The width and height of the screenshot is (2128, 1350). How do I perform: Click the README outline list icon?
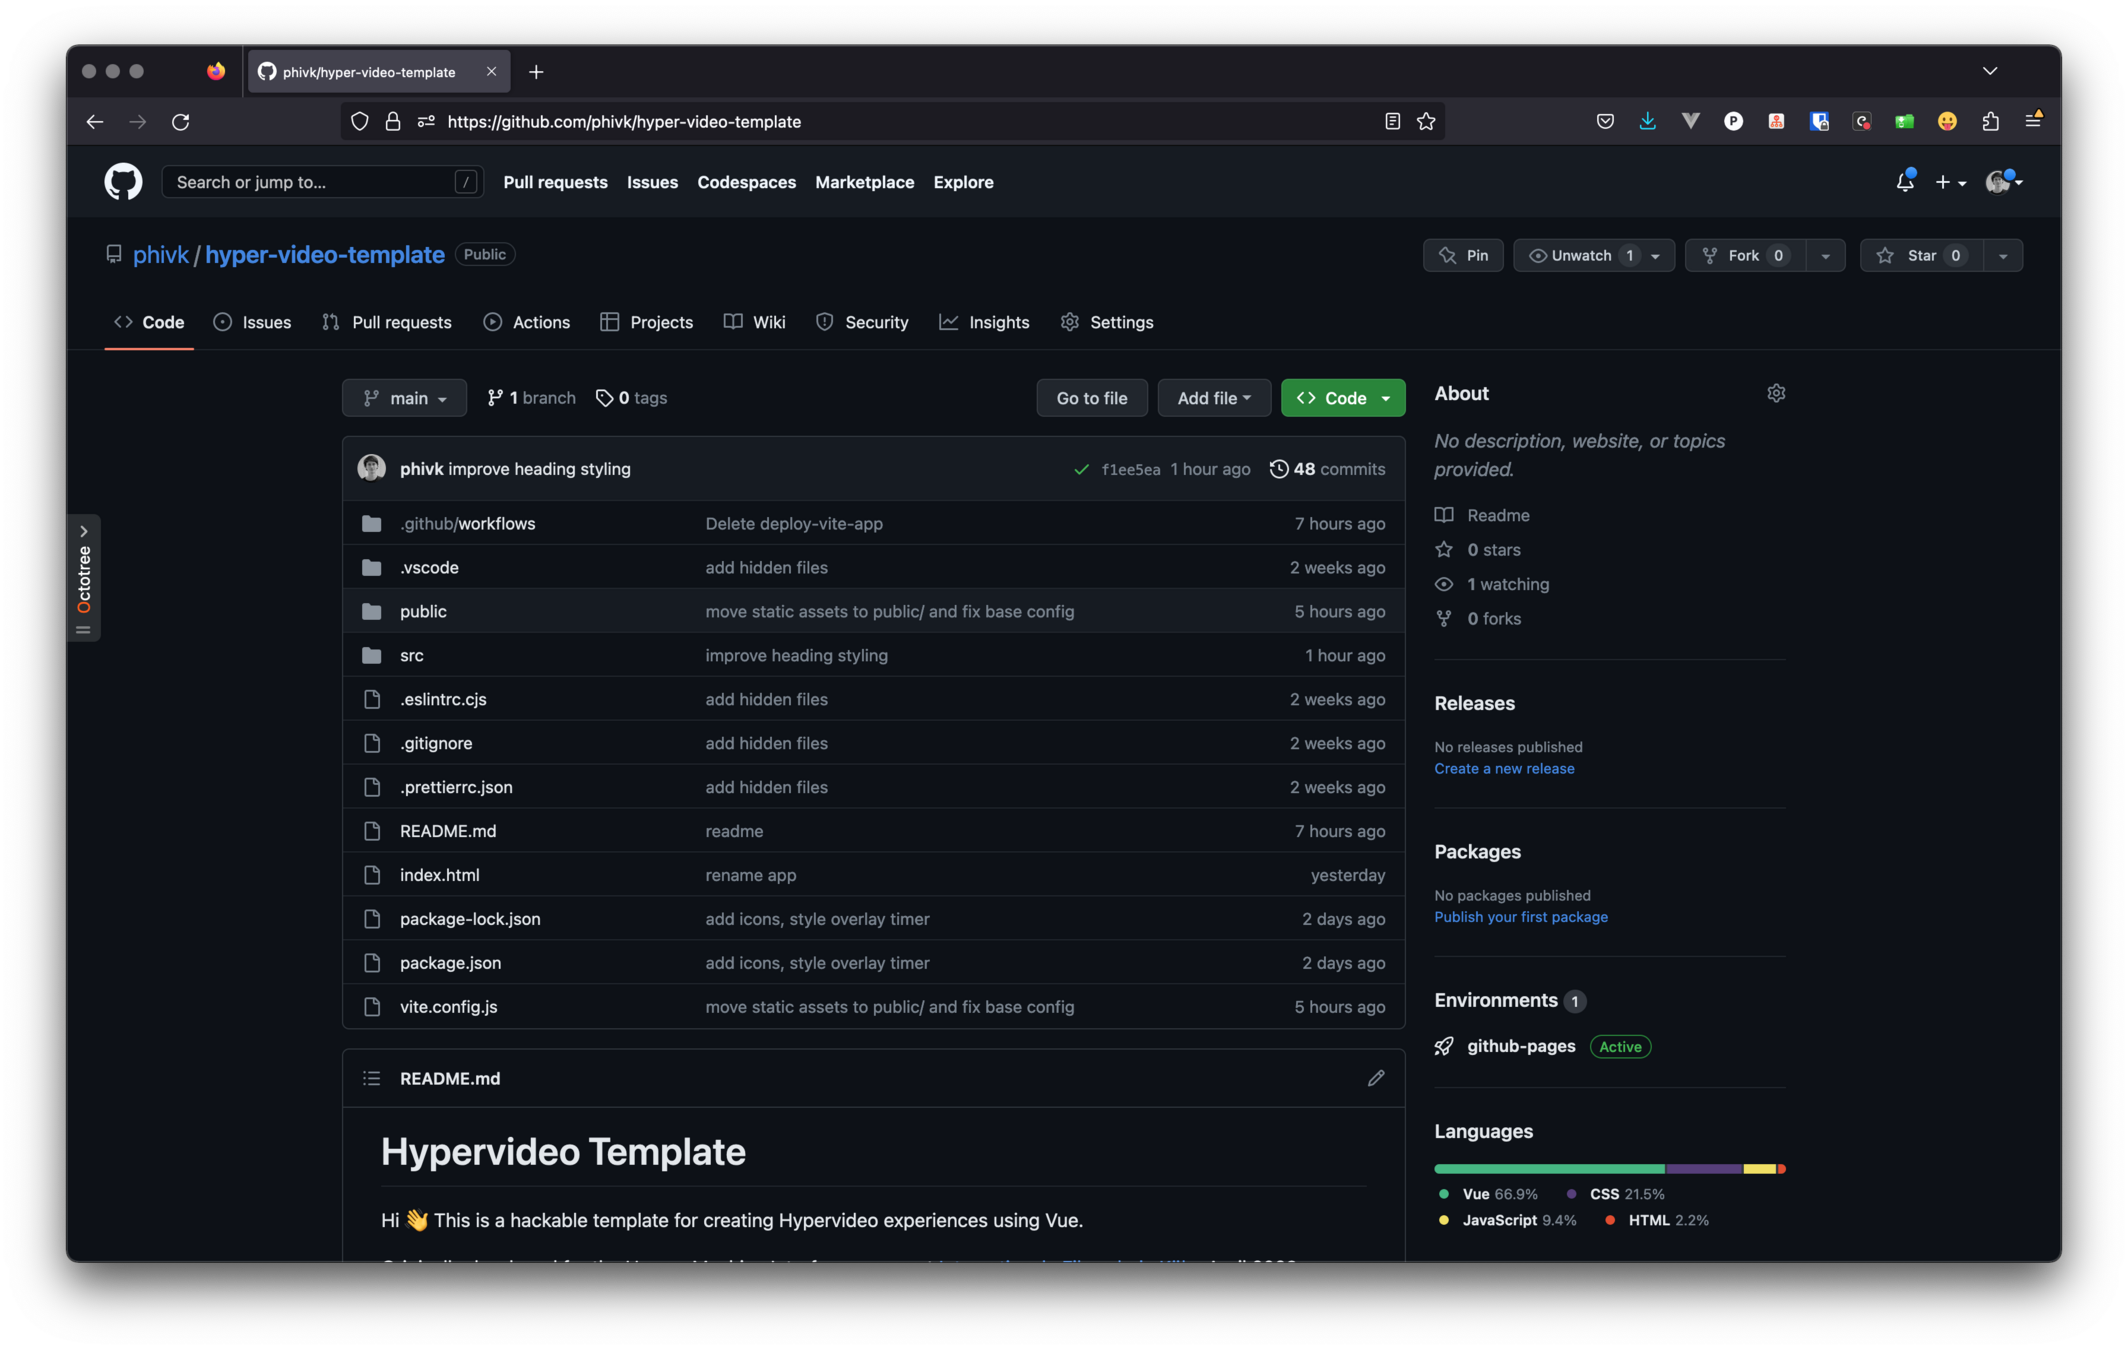[x=372, y=1078]
